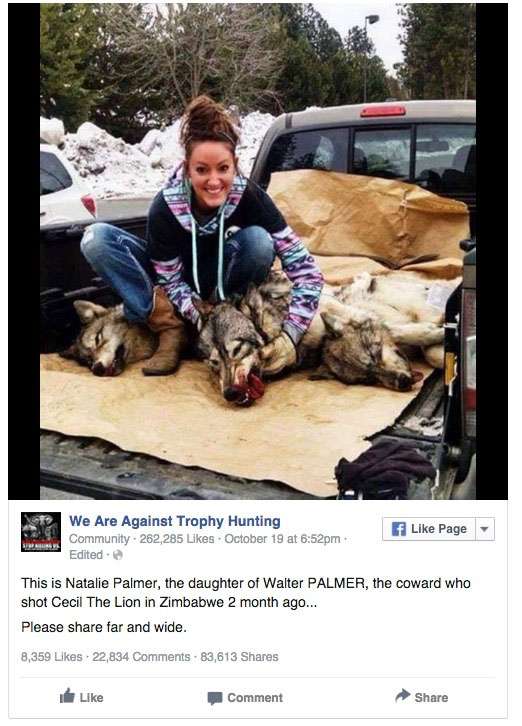View the post's Edited history
The height and width of the screenshot is (726, 522).
86,555
